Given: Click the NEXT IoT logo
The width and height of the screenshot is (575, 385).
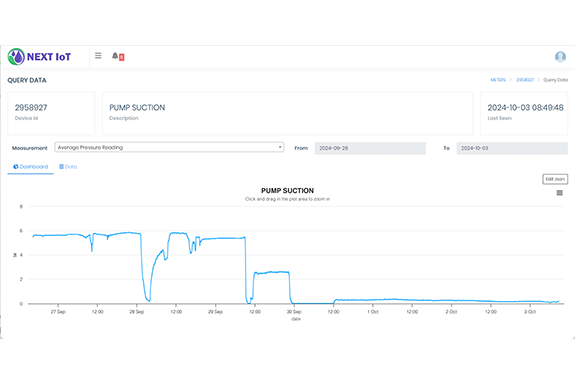Looking at the screenshot, I should pyautogui.click(x=39, y=56).
